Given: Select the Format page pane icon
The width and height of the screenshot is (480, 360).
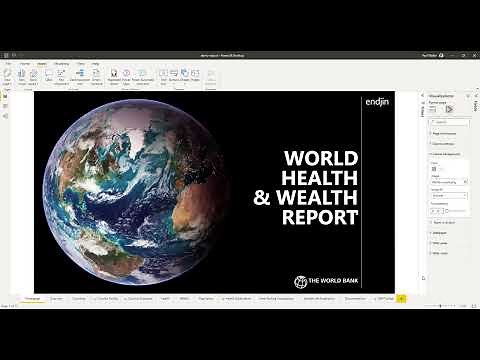Looking at the screenshot, I should (450, 109).
